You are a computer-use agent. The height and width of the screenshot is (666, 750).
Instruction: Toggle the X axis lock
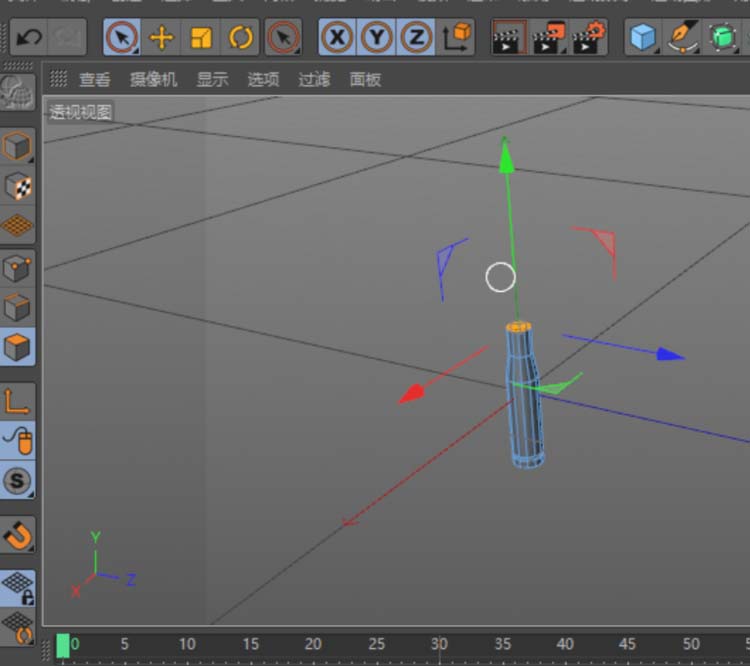pos(338,38)
